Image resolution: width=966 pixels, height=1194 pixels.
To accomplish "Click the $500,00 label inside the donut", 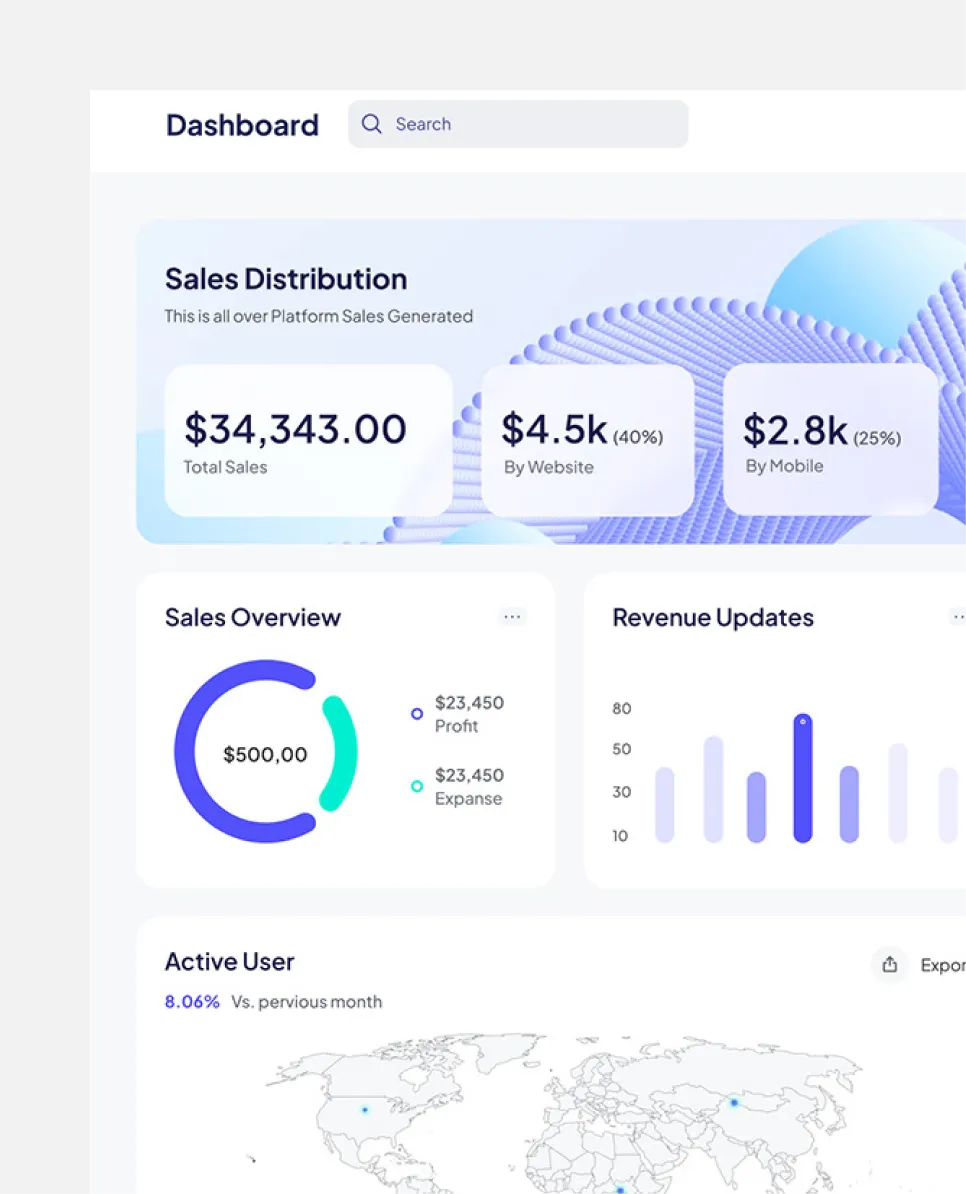I will (264, 755).
